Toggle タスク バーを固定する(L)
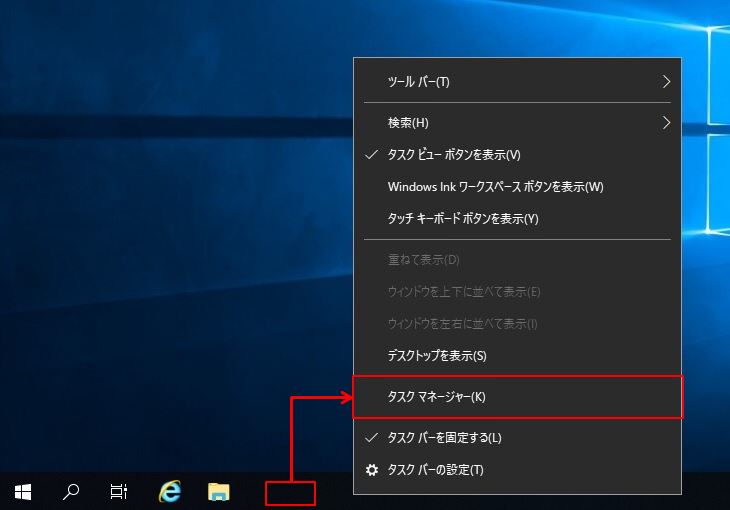 pos(517,438)
